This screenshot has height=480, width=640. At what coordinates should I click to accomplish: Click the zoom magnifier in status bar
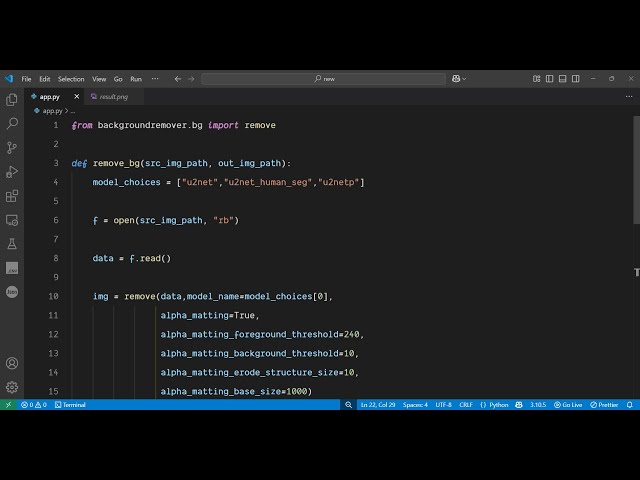click(x=348, y=404)
